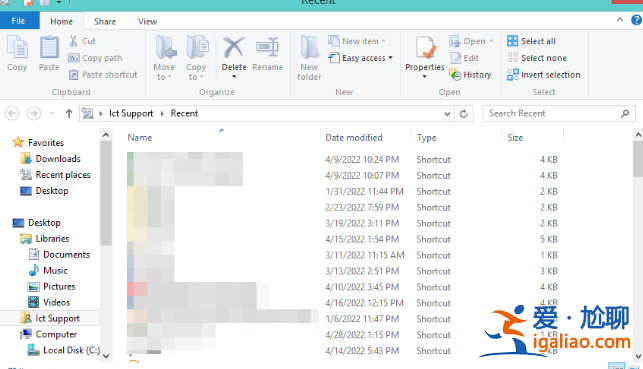The height and width of the screenshot is (369, 643).
Task: Open Libraries in navigation pane
Action: pyautogui.click(x=45, y=238)
